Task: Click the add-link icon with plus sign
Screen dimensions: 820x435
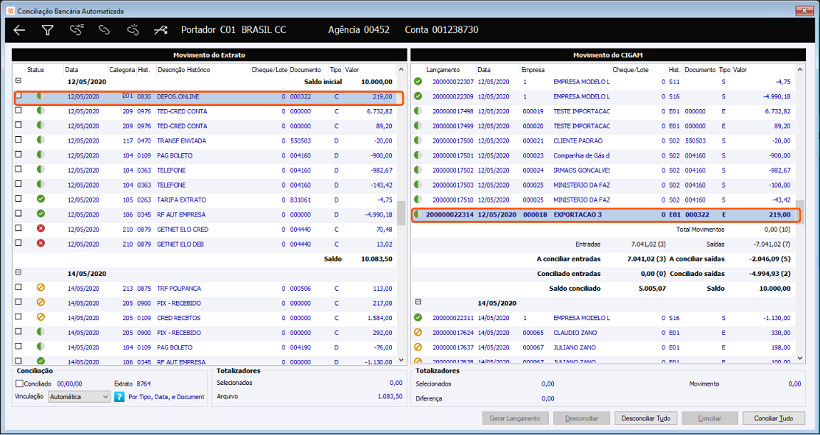Action: pos(76,30)
